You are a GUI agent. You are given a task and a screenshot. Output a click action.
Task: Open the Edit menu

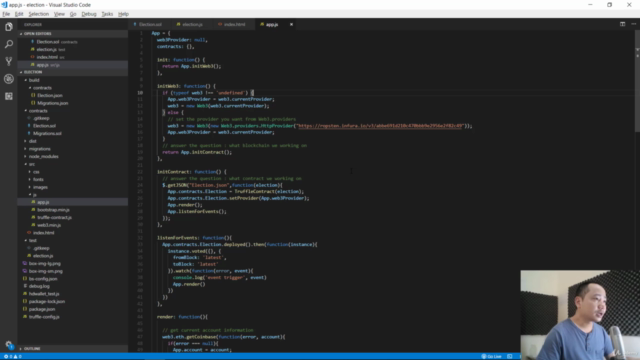(19, 14)
